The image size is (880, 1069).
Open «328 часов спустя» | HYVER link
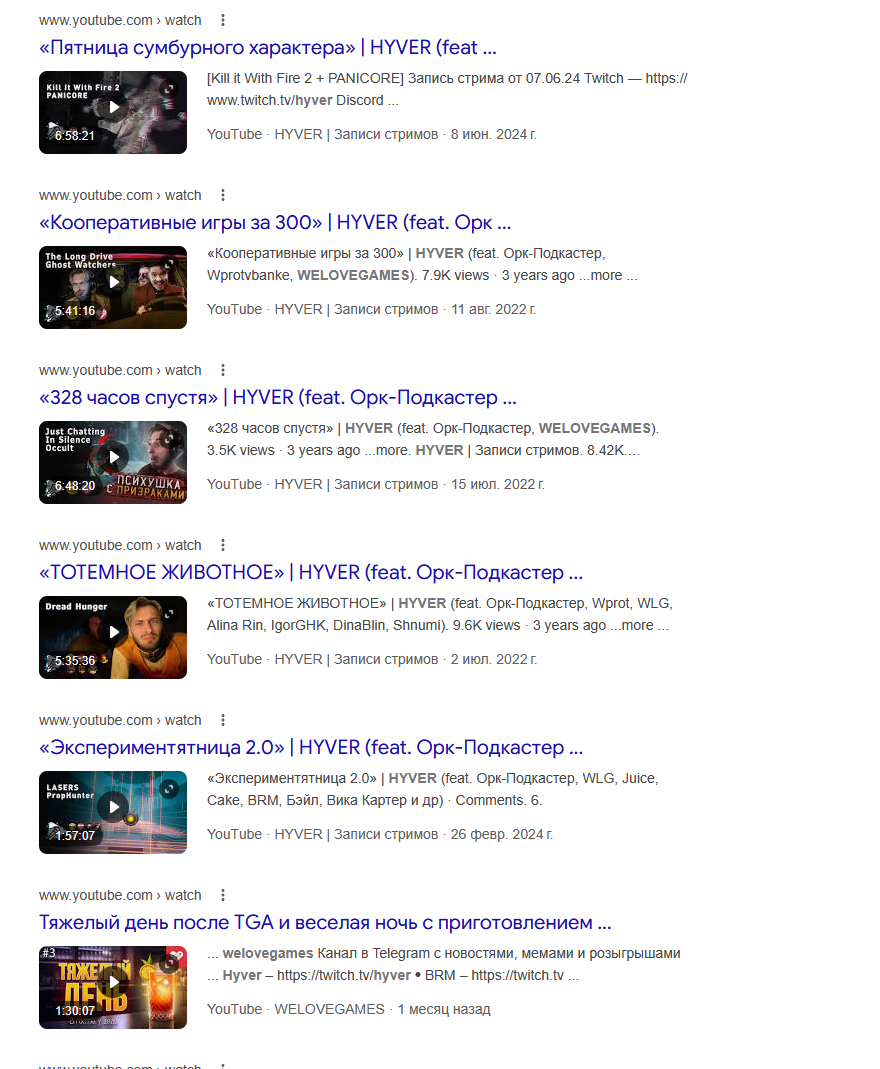click(x=277, y=397)
